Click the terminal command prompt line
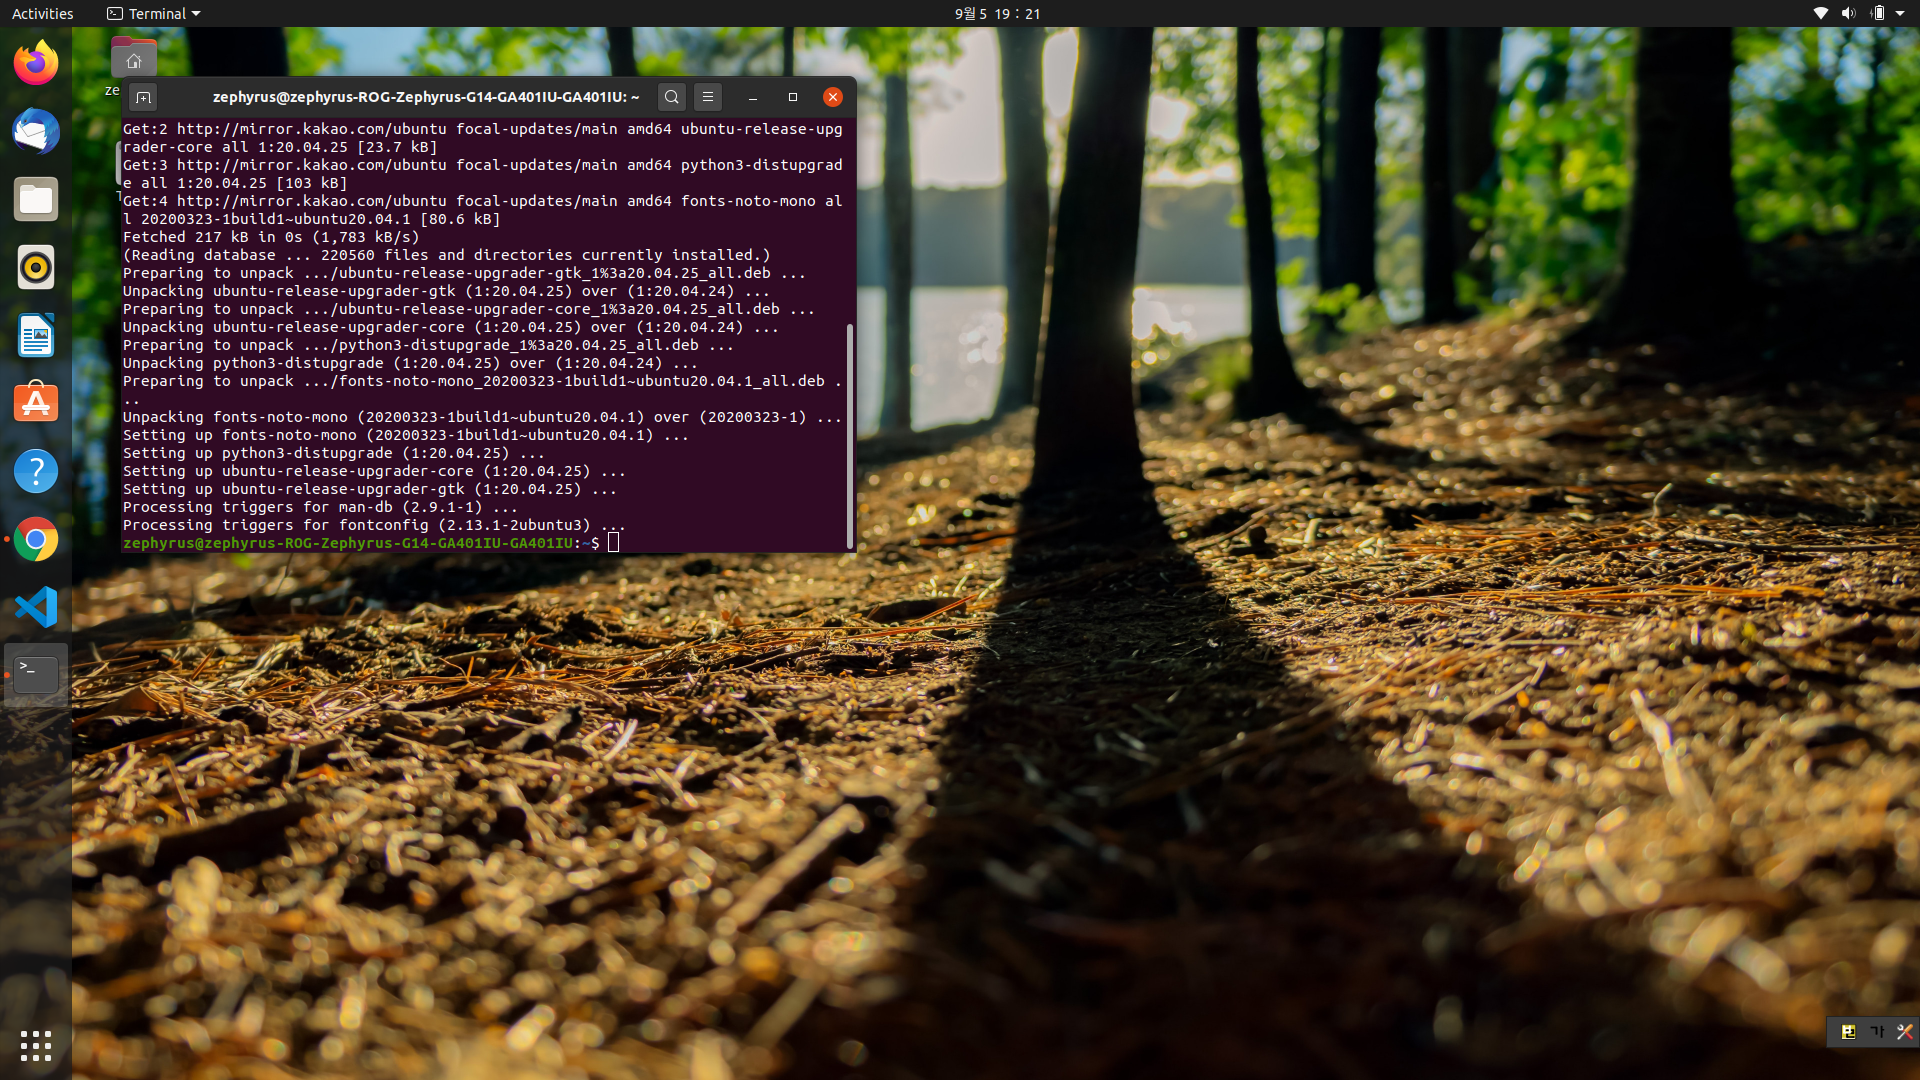Screen dimensions: 1920x1080 (371, 543)
